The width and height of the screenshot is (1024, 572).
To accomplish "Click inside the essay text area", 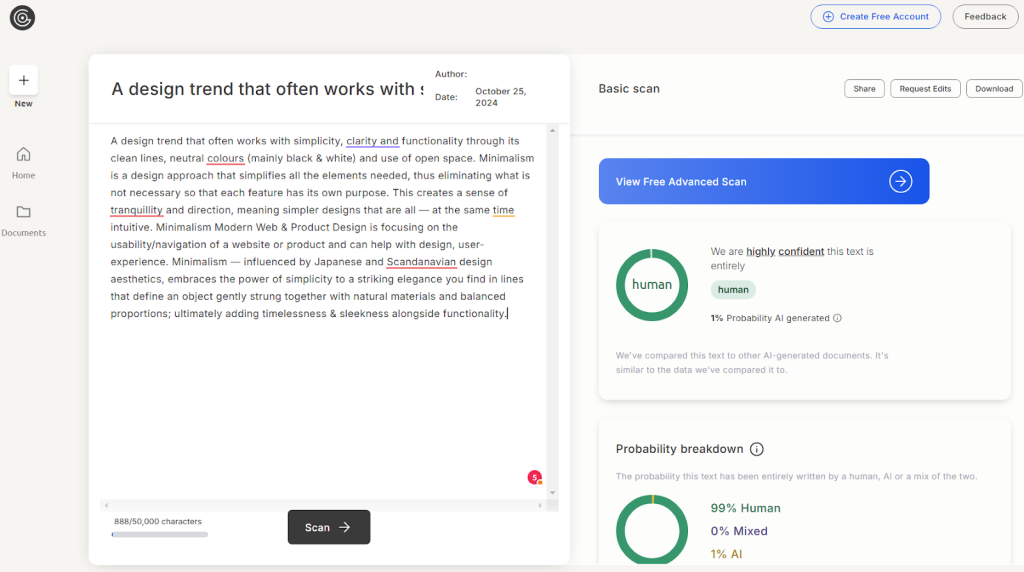I will tap(323, 313).
